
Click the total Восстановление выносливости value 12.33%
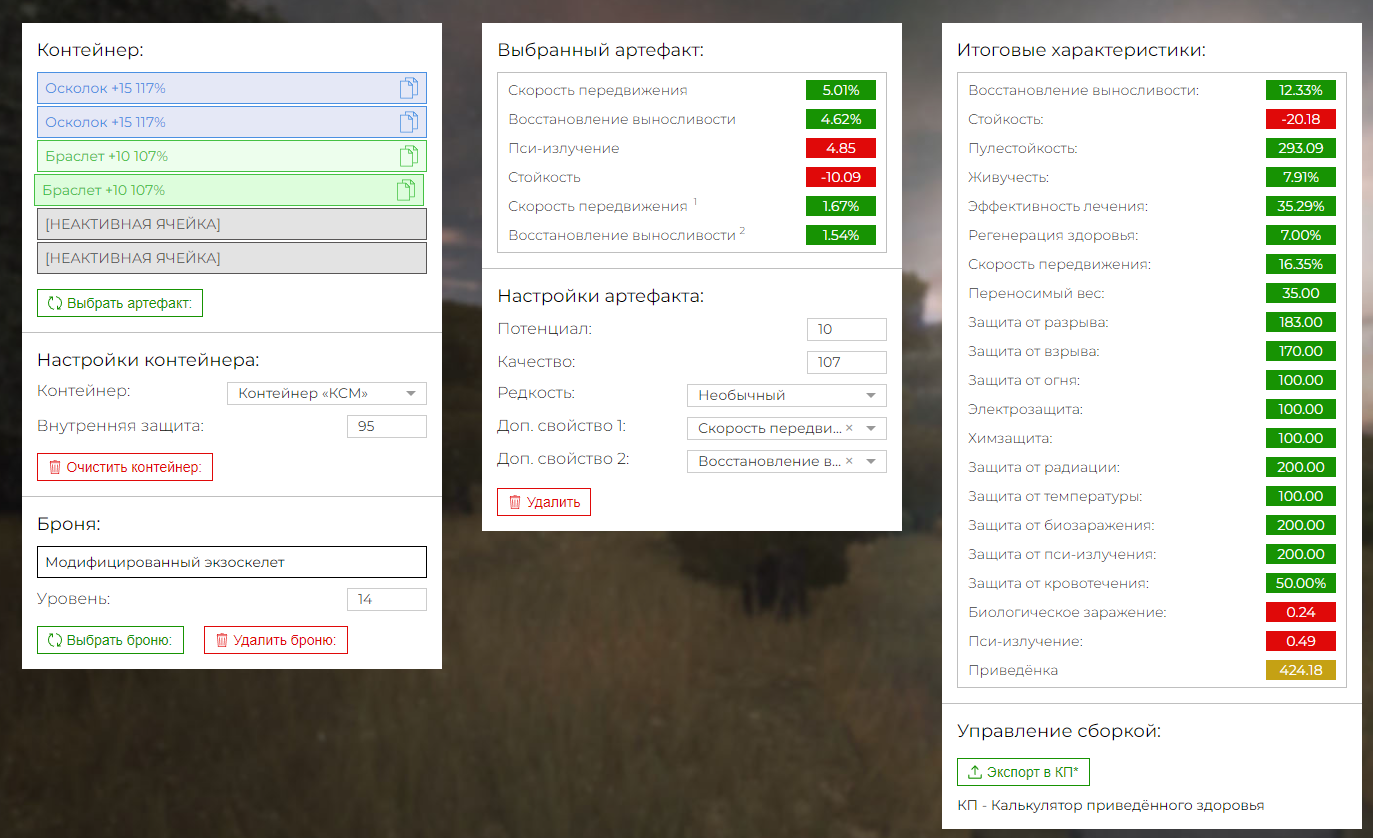tap(1301, 90)
